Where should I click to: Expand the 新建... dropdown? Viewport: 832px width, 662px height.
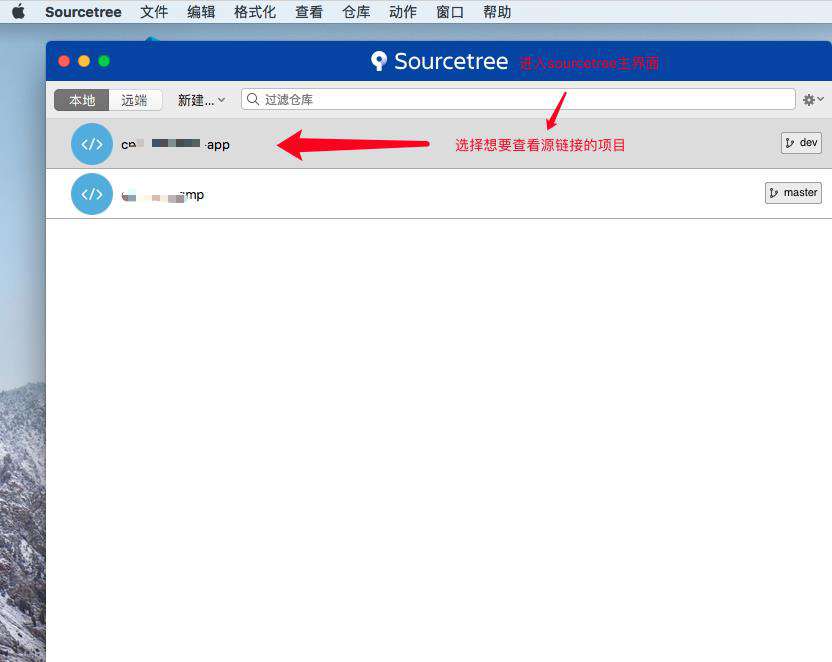click(x=201, y=100)
